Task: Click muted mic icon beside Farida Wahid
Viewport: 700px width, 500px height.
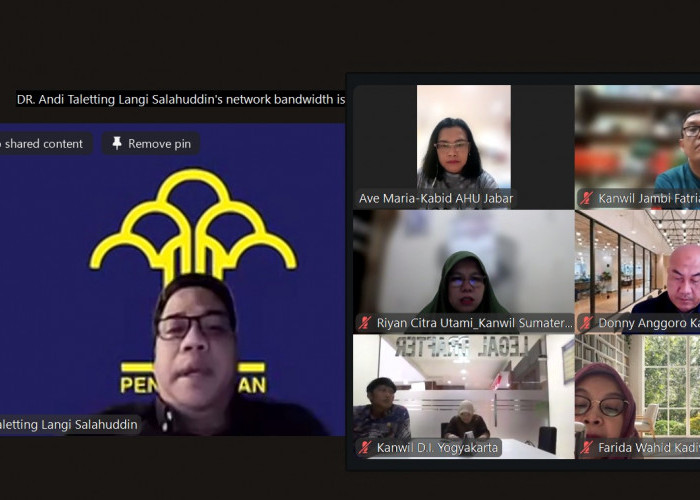Action: [x=586, y=447]
